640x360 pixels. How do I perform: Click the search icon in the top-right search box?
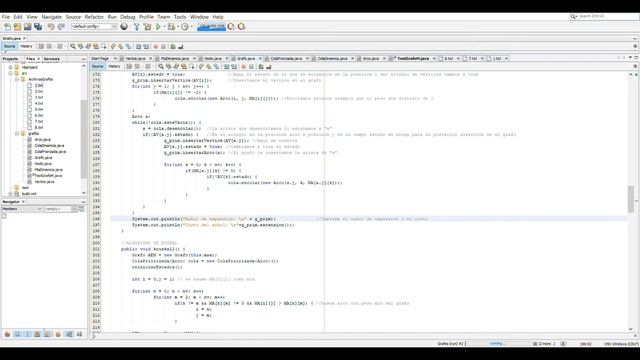click(x=573, y=16)
